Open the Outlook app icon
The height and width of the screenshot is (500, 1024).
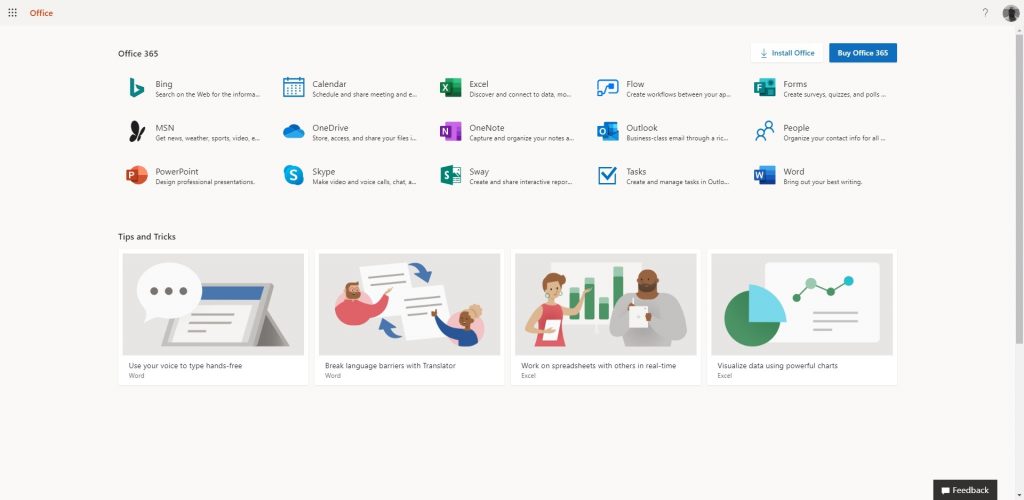click(x=607, y=131)
